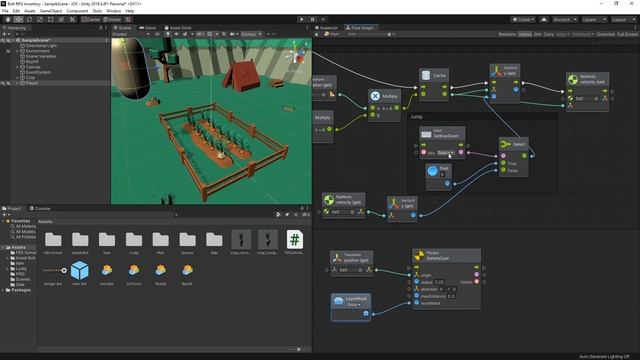
Task: Click the GetKeyDown node keyboard icon
Action: (426, 134)
